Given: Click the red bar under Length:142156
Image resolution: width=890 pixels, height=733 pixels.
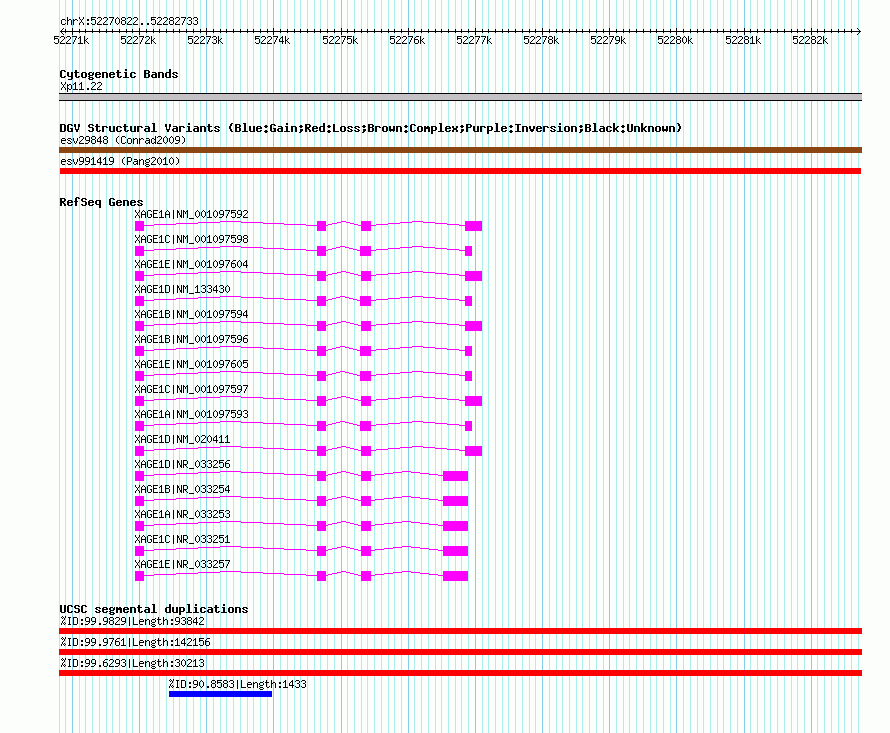Looking at the screenshot, I should tap(460, 652).
